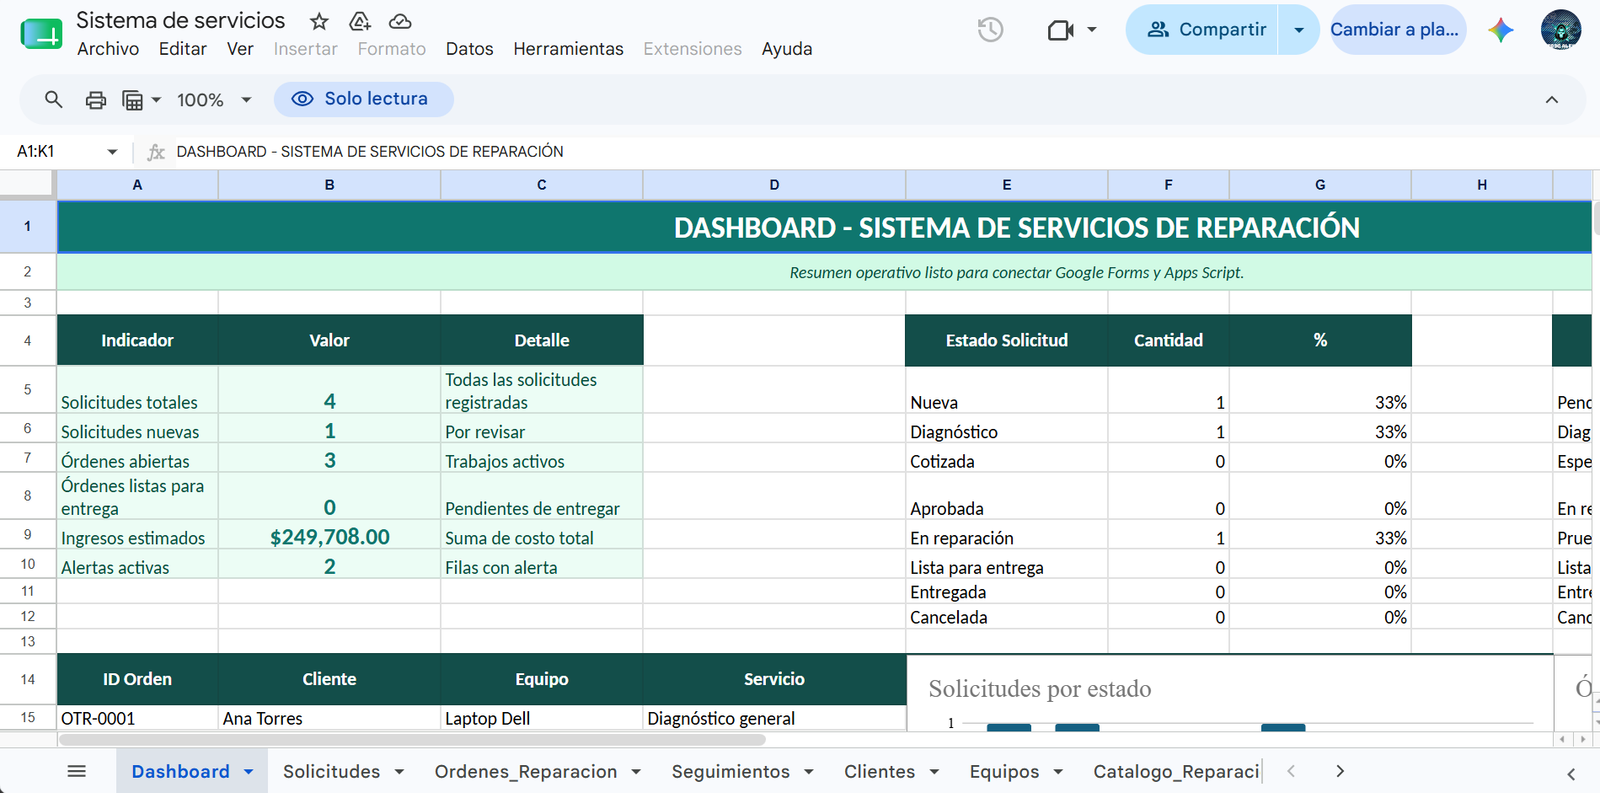Image resolution: width=1600 pixels, height=793 pixels.
Task: Select column E header
Action: 1006,185
